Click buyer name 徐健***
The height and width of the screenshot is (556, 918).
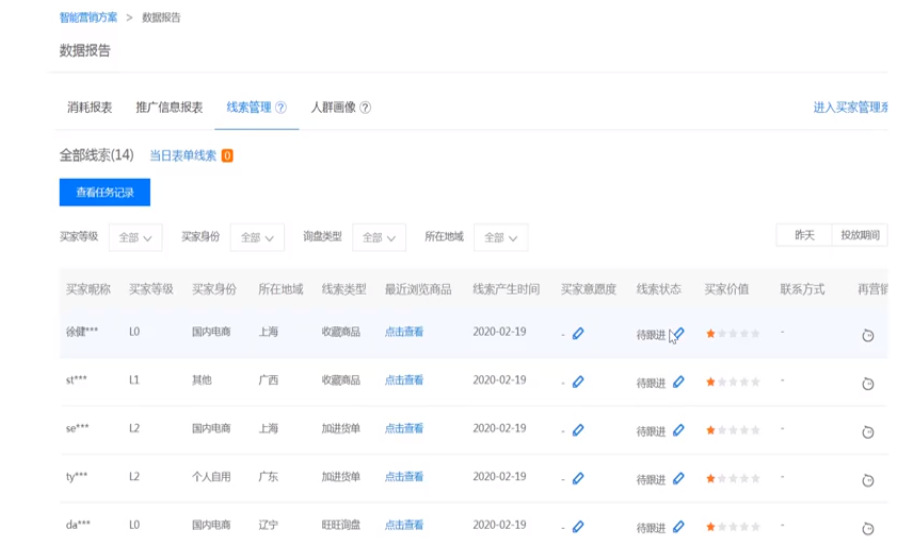point(82,332)
